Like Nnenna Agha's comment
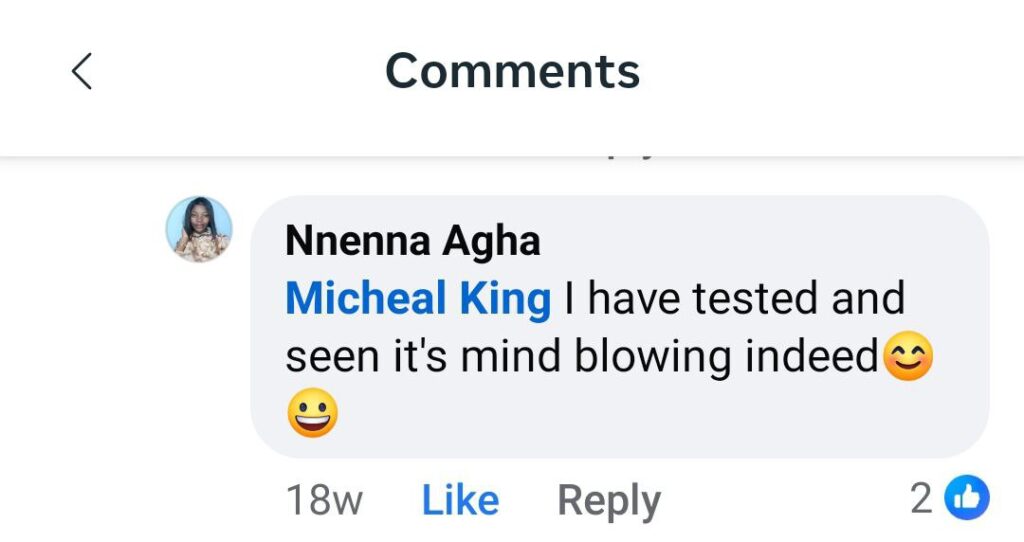The height and width of the screenshot is (542, 1024). pyautogui.click(x=460, y=500)
